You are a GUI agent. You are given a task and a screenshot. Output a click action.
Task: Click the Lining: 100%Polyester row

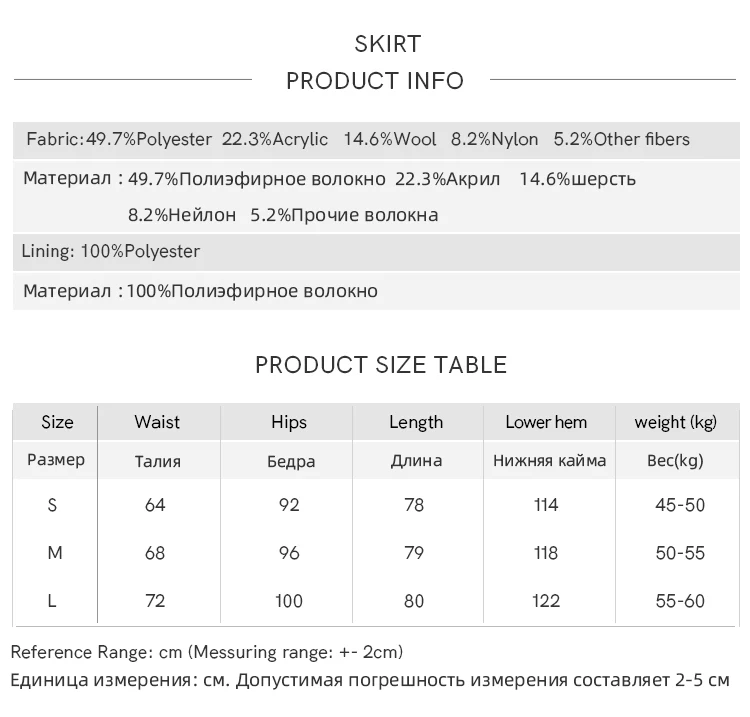(111, 252)
